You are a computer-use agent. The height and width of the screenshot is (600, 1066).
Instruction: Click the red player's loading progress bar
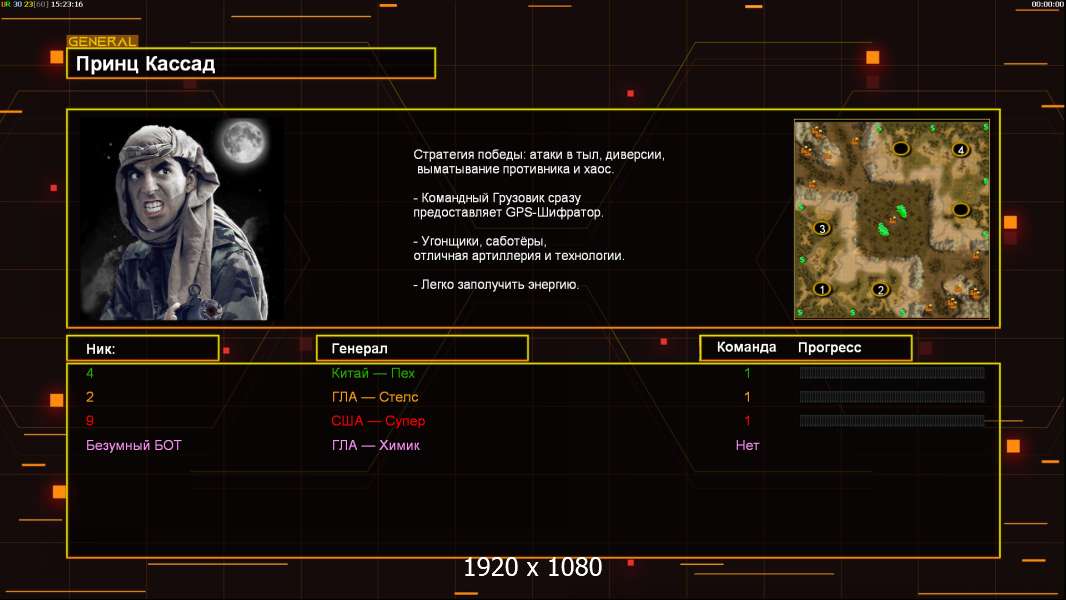[x=891, y=421]
